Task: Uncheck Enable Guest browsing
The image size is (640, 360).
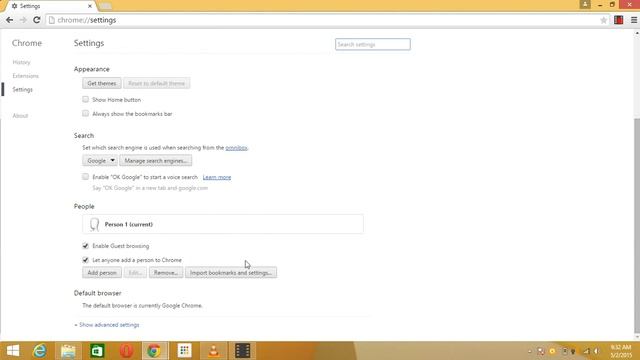Action: tap(85, 246)
